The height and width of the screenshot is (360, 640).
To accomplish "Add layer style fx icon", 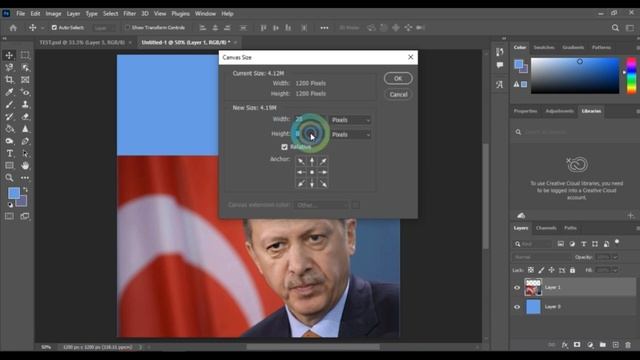I will point(564,345).
